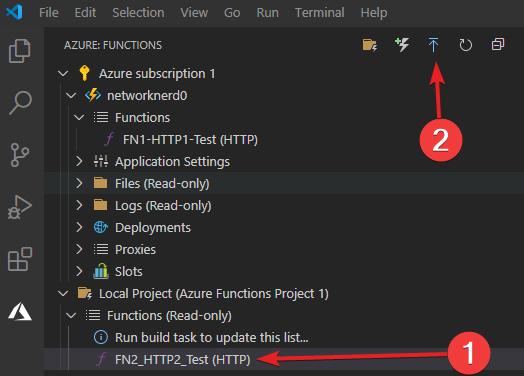Select the Functions (Read-only) label
The height and width of the screenshot is (376, 524).
point(169,316)
